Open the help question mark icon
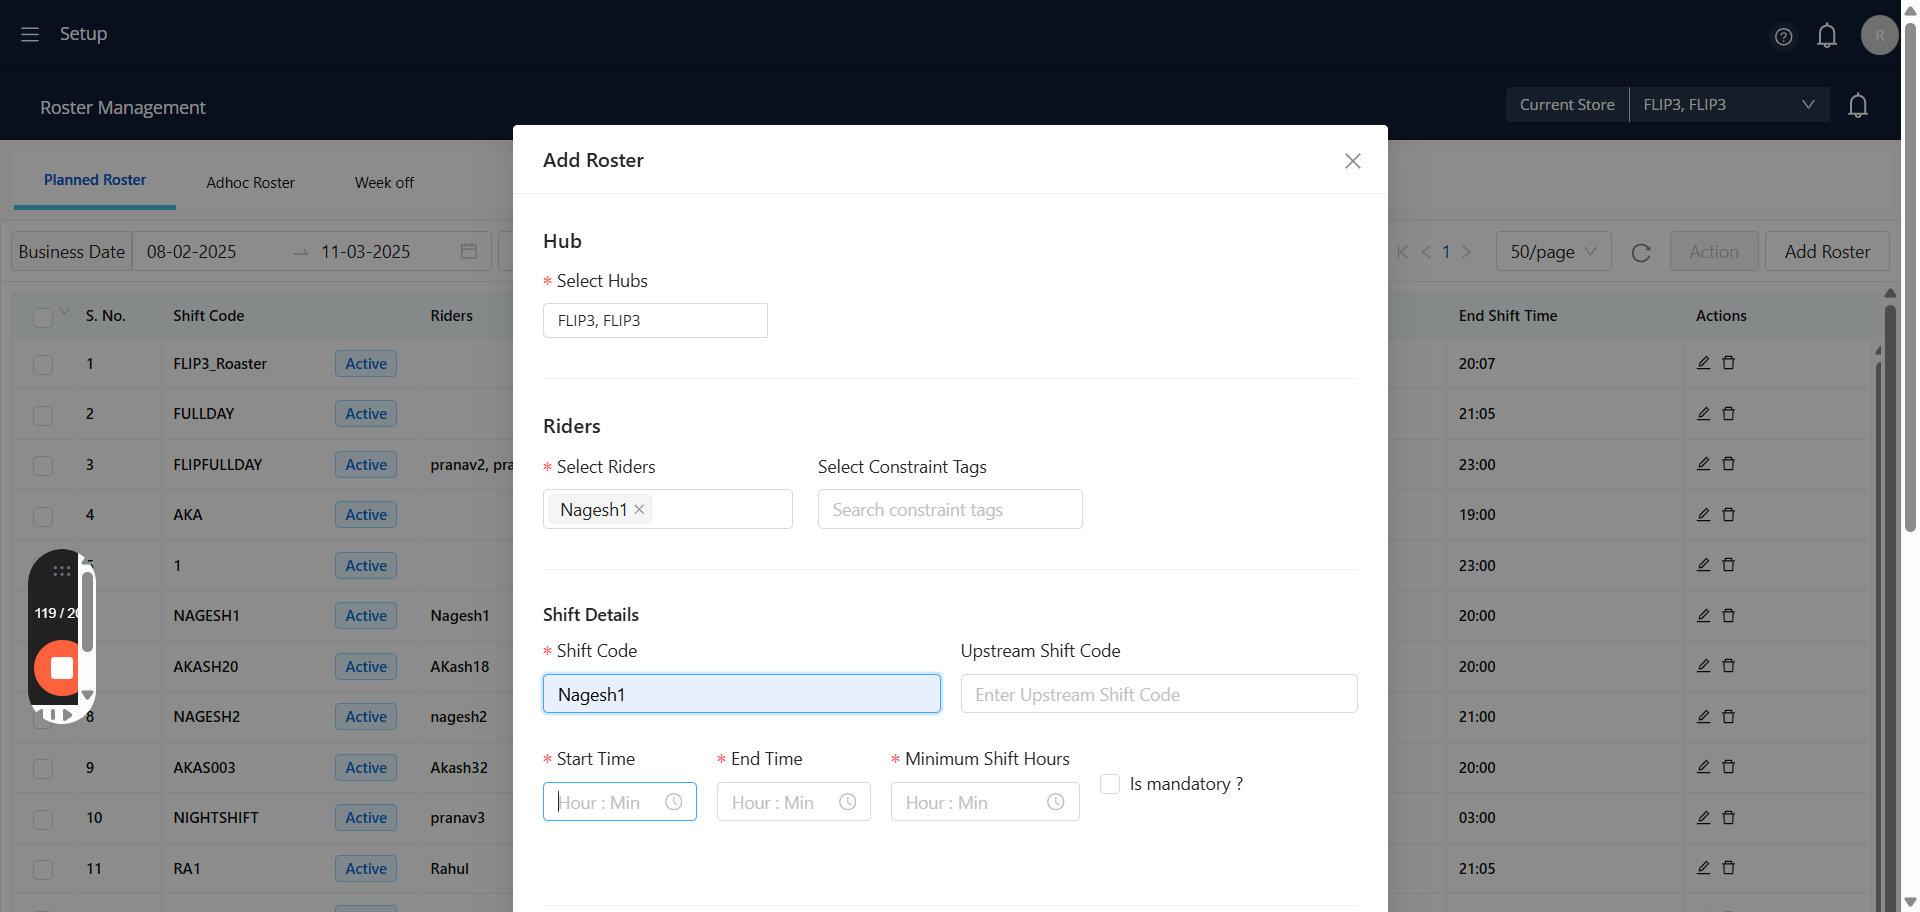This screenshot has height=912, width=1920. tap(1783, 37)
